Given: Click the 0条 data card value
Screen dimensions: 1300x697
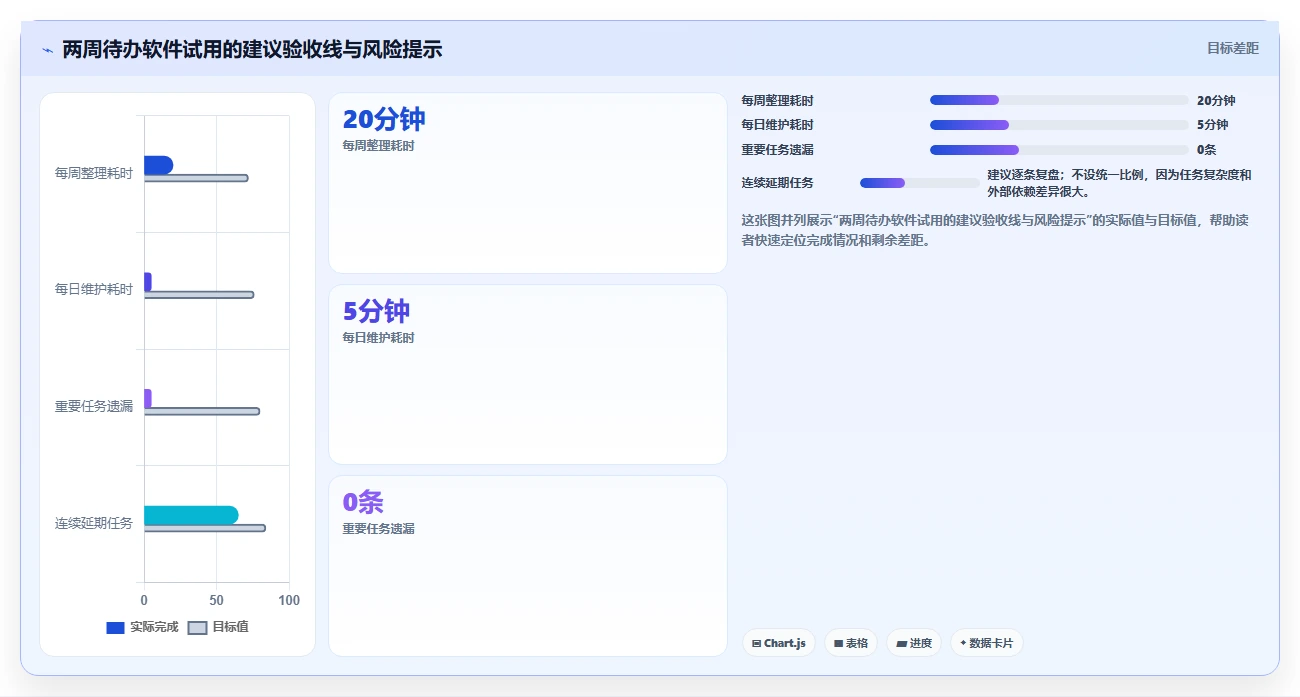Looking at the screenshot, I should pyautogui.click(x=363, y=502).
